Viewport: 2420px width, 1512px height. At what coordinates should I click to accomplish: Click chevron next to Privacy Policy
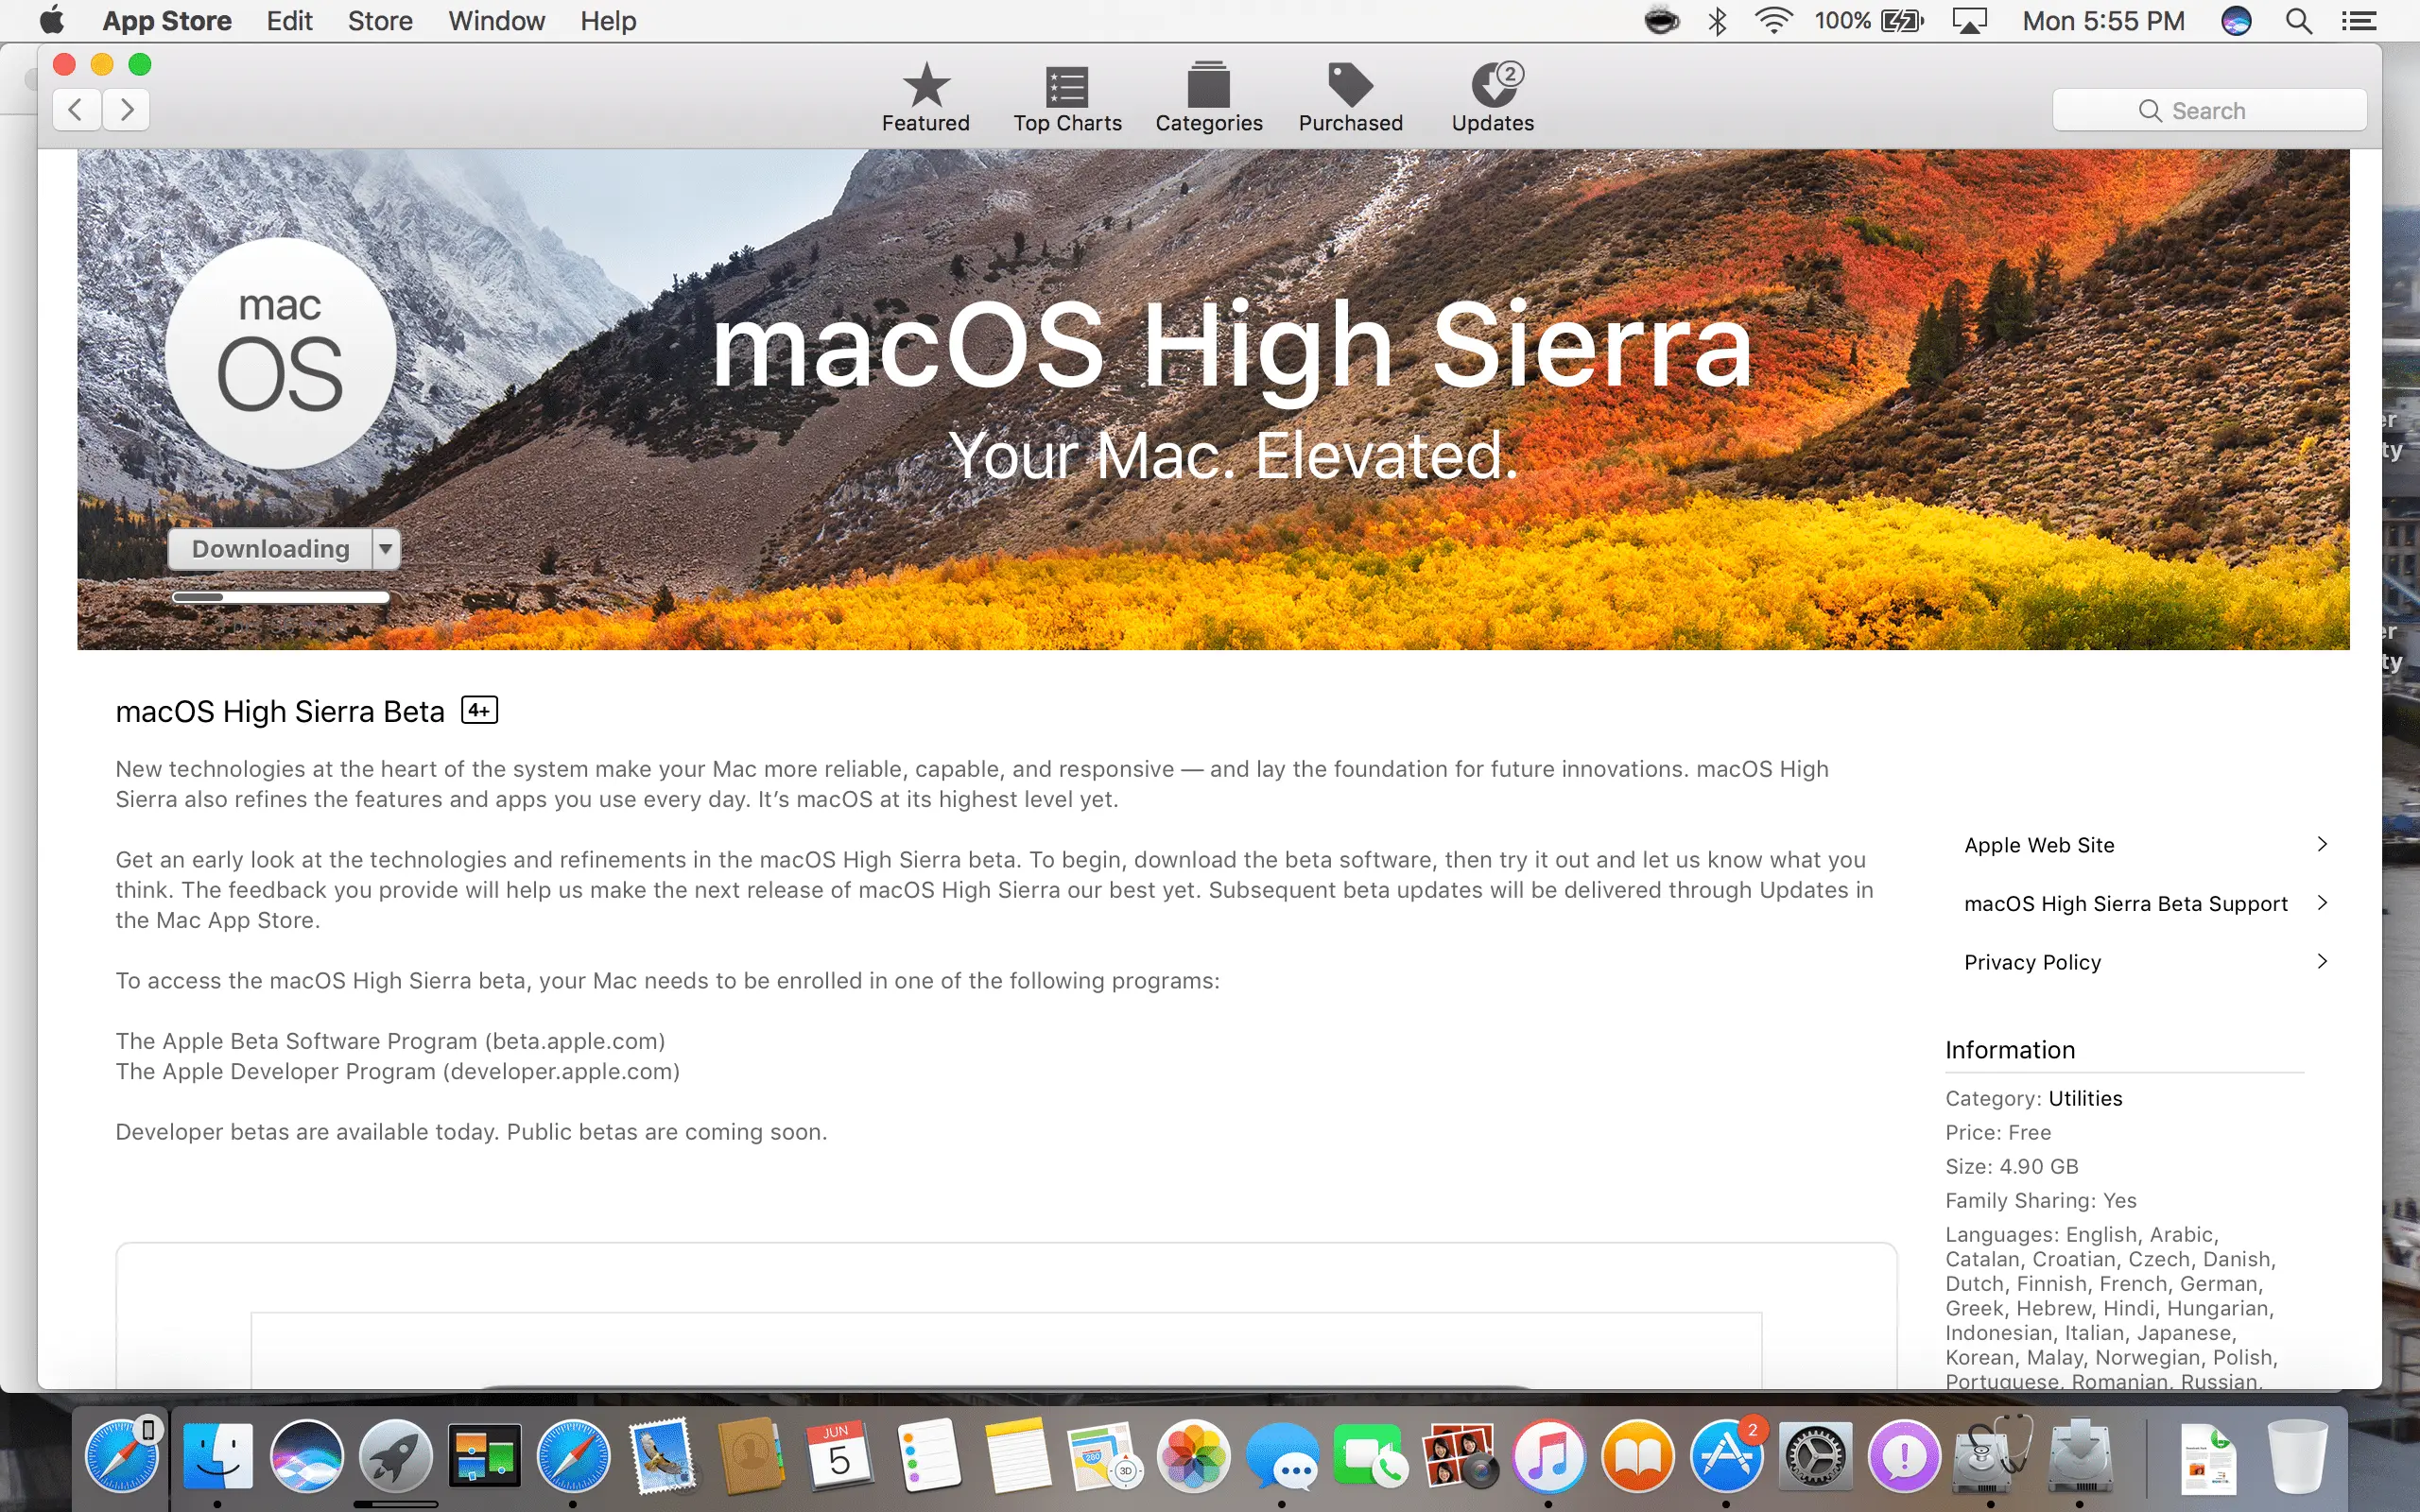2322,961
